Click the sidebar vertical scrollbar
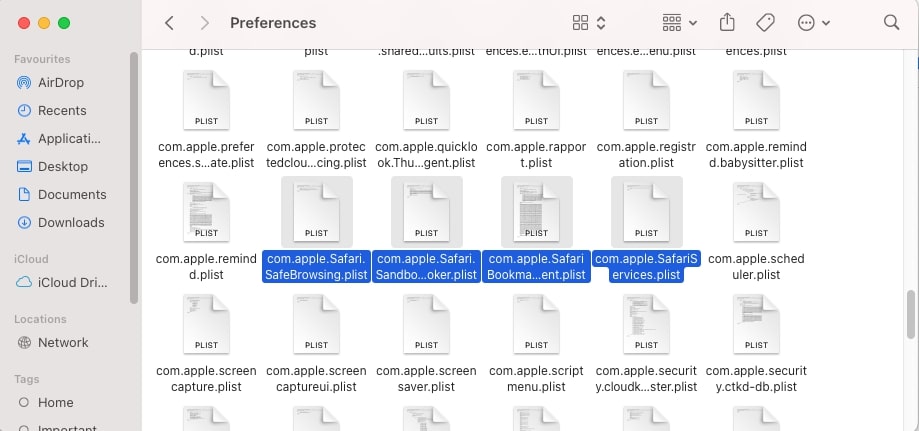Viewport: 919px width, 431px height. pos(134,178)
